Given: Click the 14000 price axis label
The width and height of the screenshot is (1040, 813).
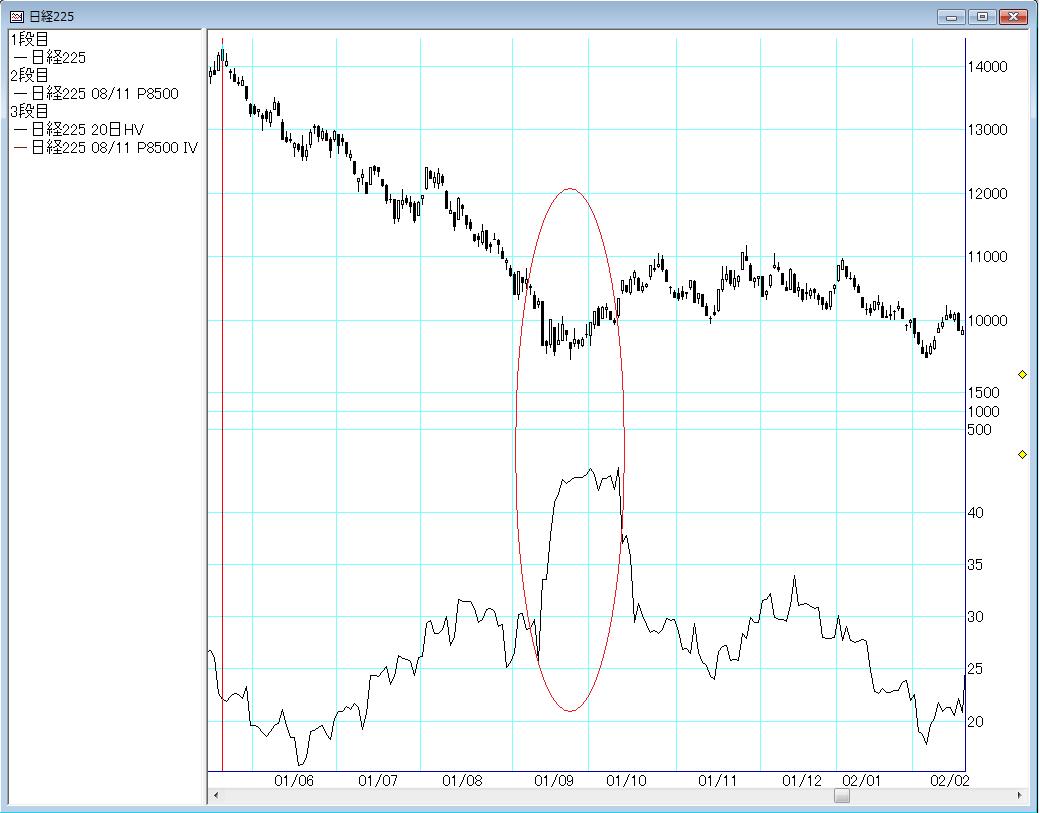Looking at the screenshot, I should click(x=987, y=66).
